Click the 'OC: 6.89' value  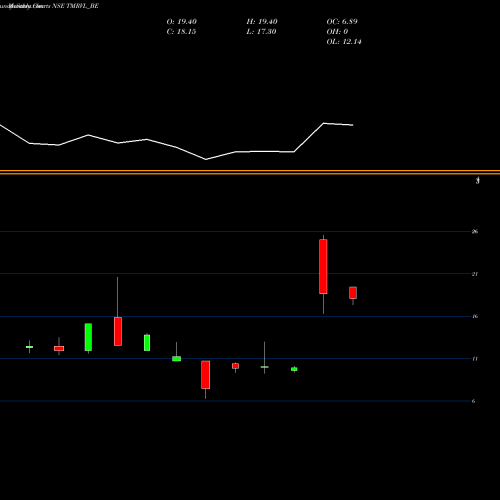pyautogui.click(x=342, y=22)
